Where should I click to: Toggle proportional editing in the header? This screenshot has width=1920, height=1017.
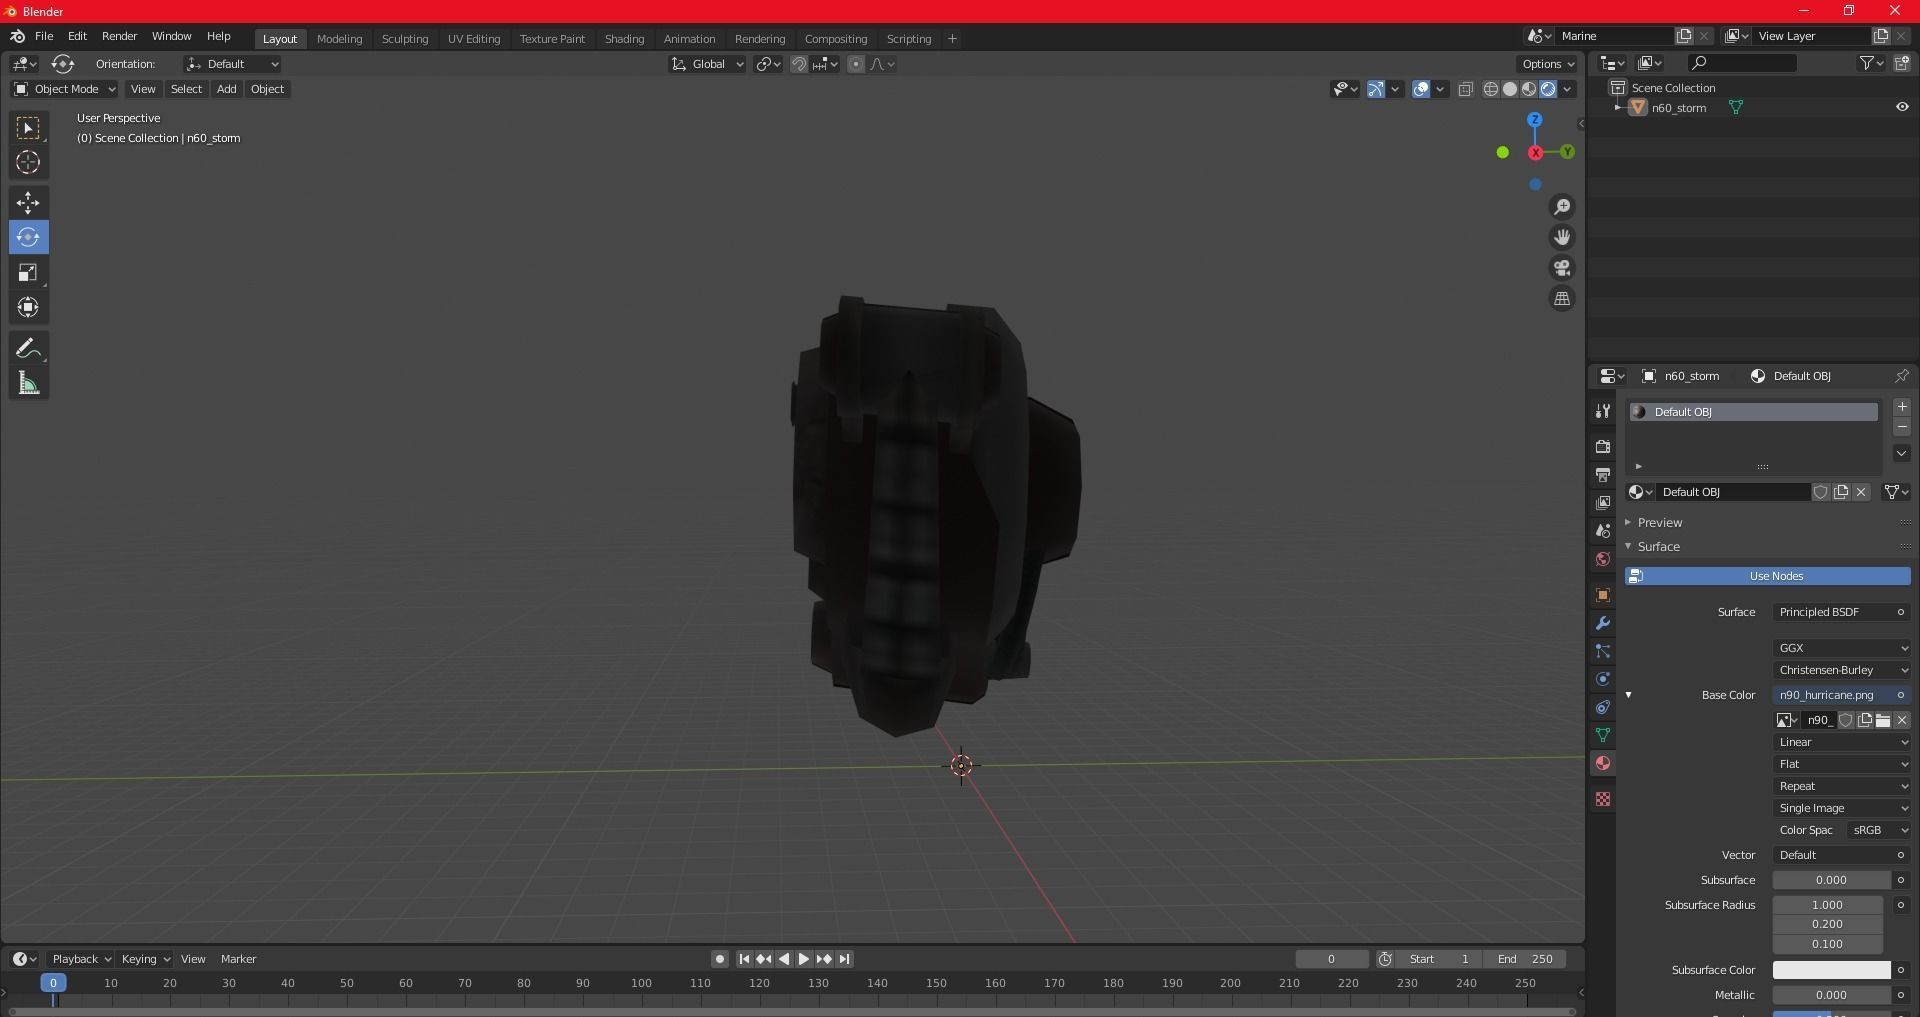(856, 64)
